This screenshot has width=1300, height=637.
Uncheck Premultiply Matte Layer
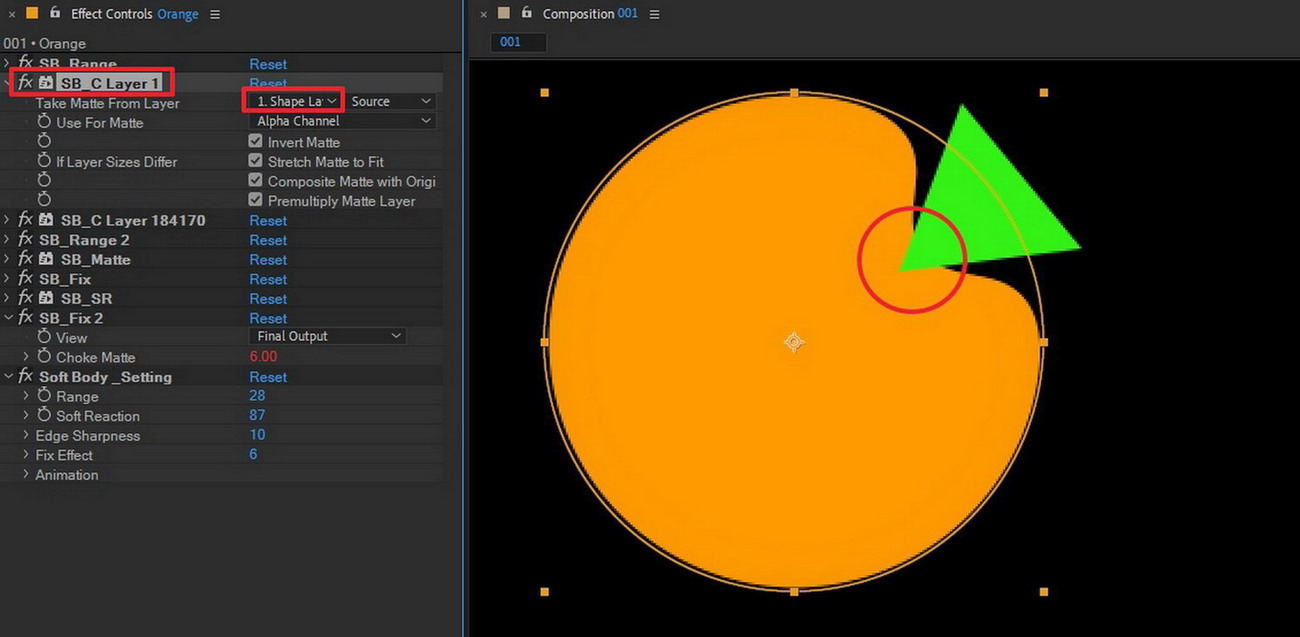click(x=255, y=200)
